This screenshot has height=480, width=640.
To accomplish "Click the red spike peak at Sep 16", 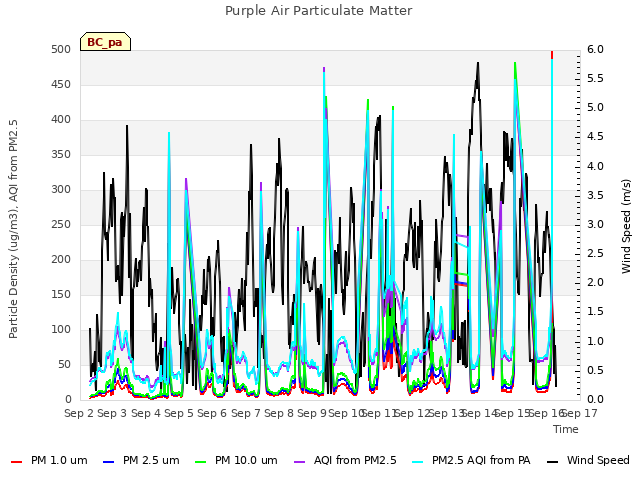I will click(552, 55).
